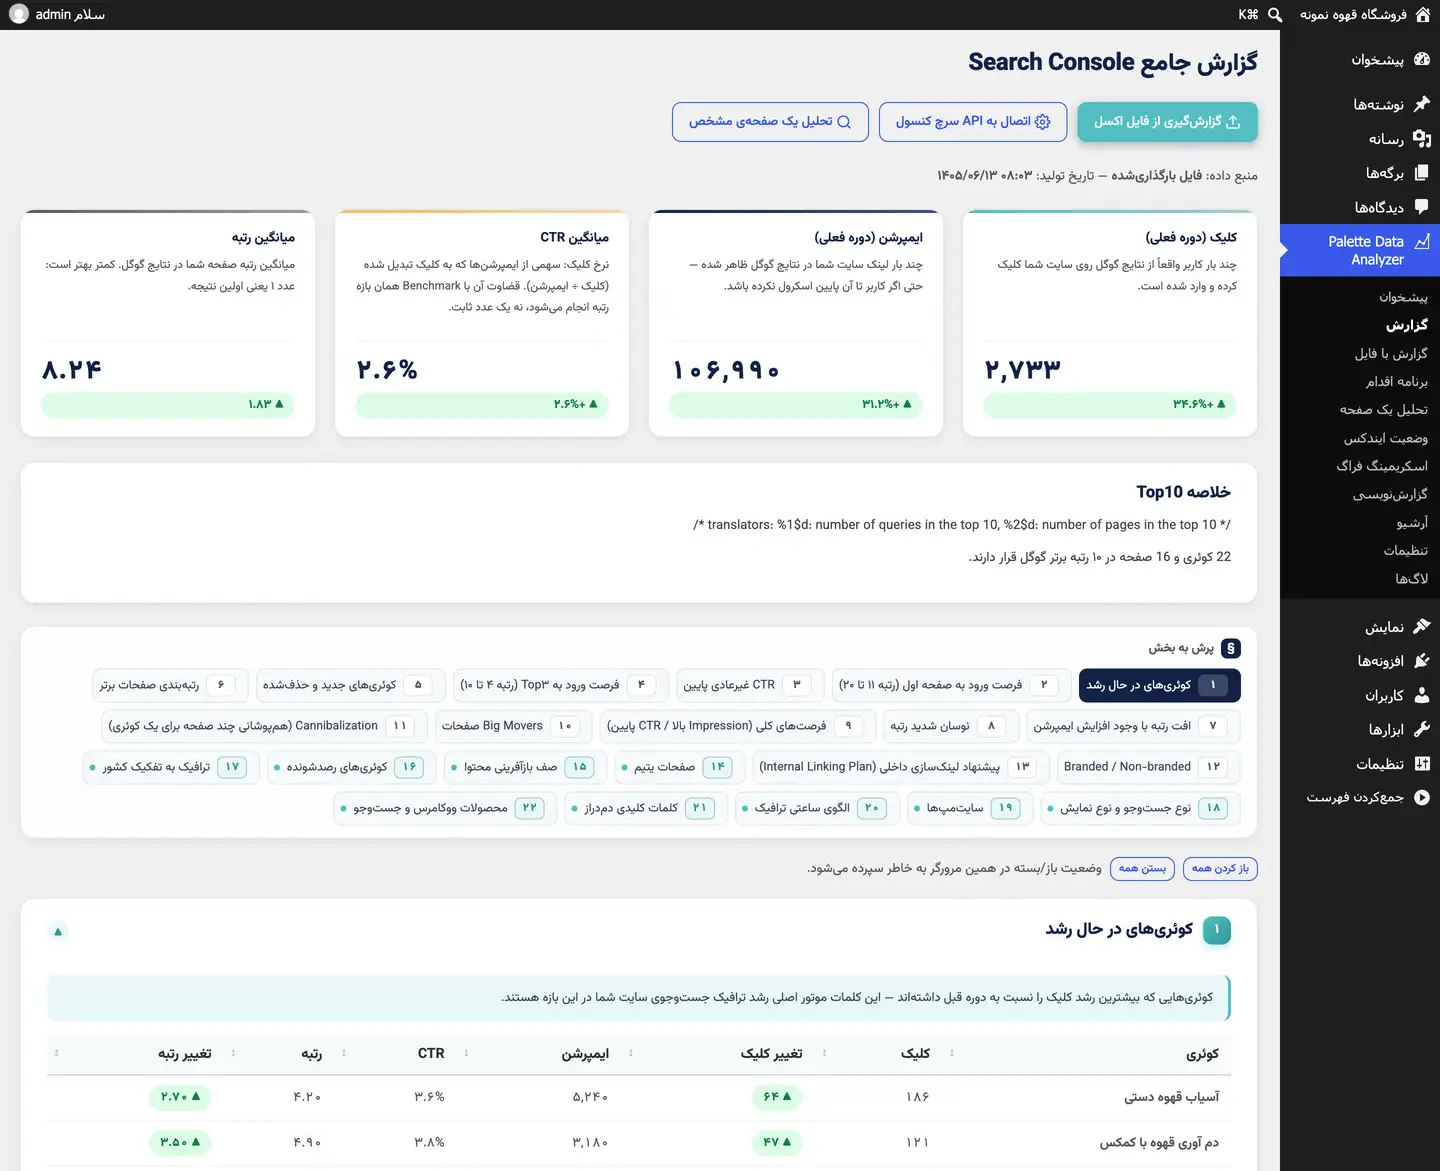Click the اتصال به API سرچ کنسول button

973,122
